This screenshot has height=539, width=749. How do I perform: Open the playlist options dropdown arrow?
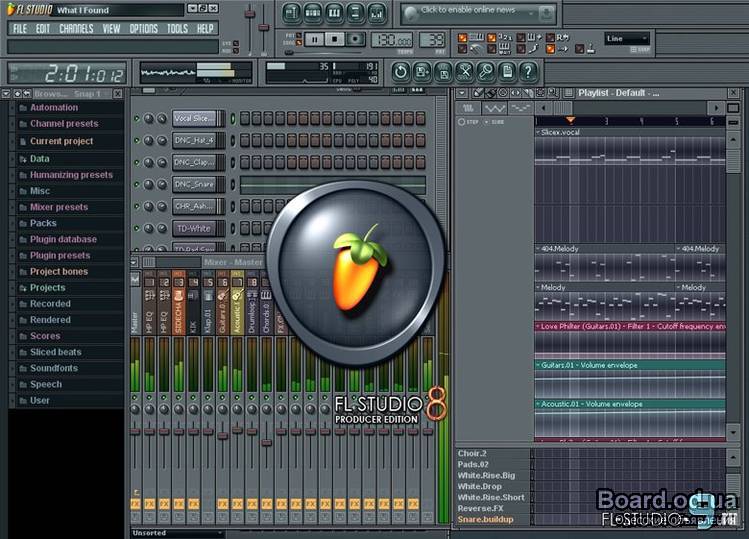click(462, 93)
